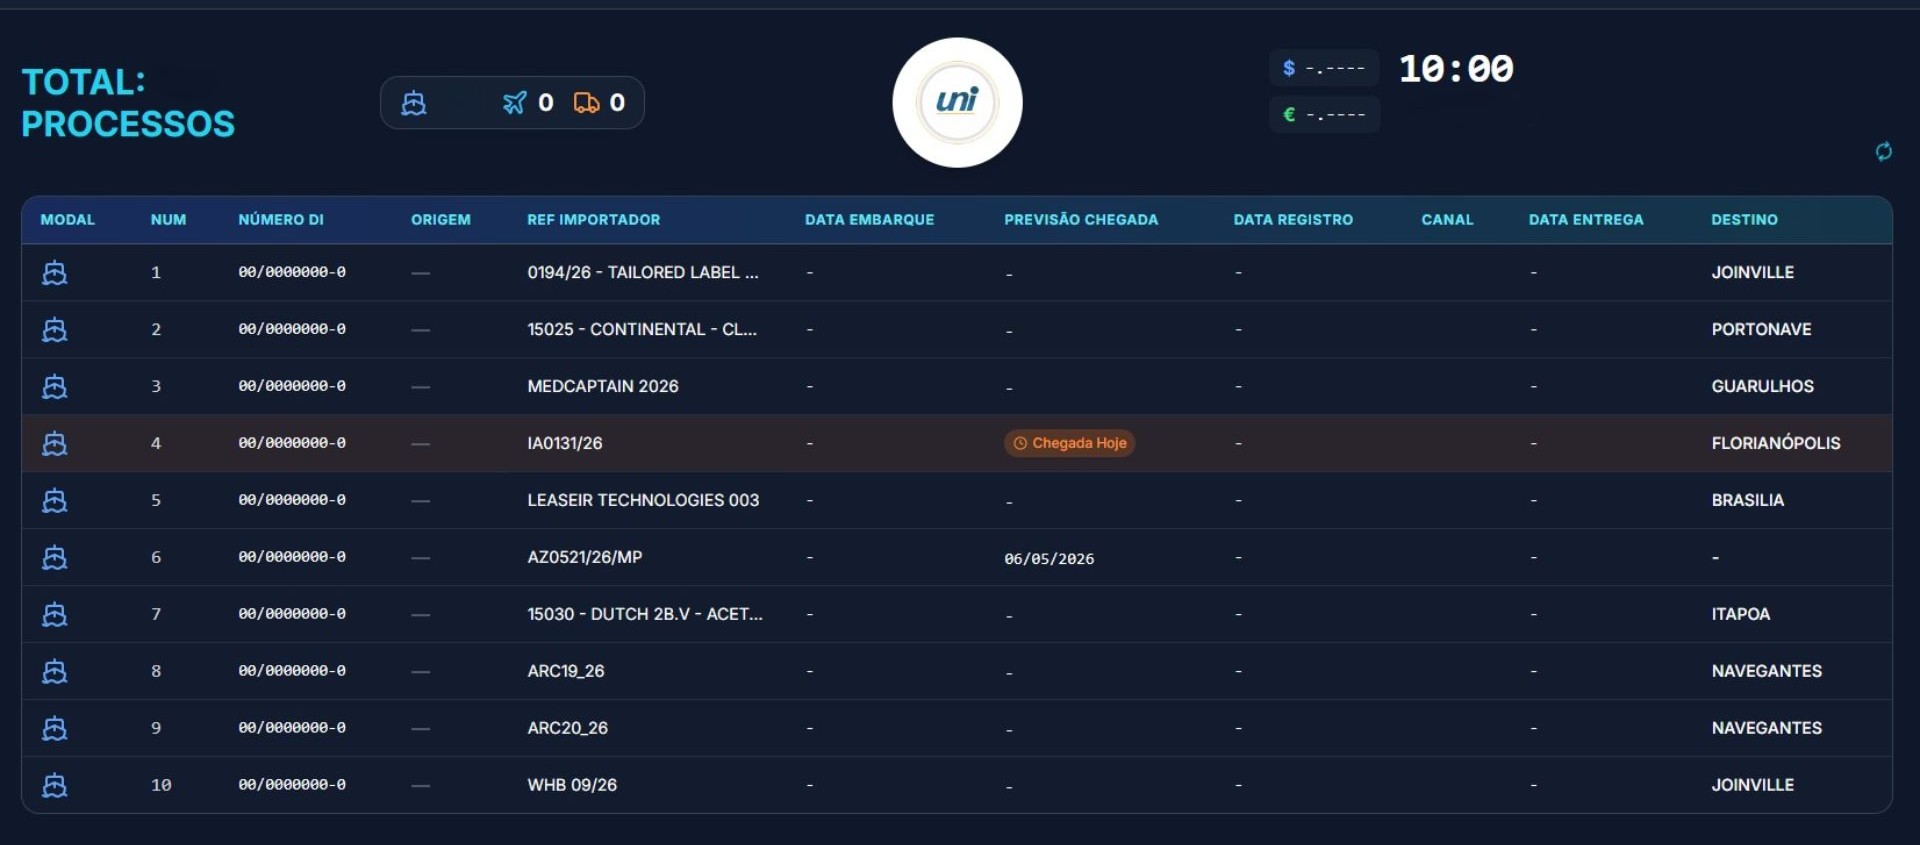
Task: Click the DATA REGISTRO column header
Action: click(1293, 220)
